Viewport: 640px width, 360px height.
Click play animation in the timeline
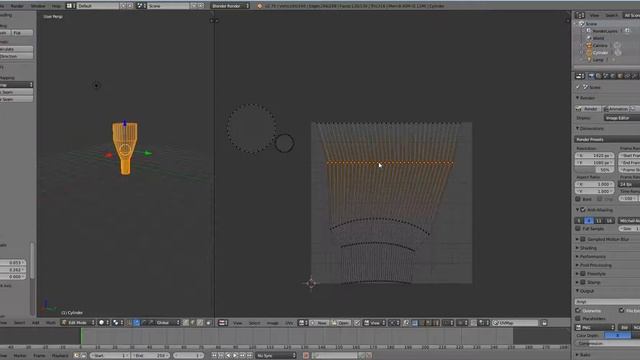[235, 356]
